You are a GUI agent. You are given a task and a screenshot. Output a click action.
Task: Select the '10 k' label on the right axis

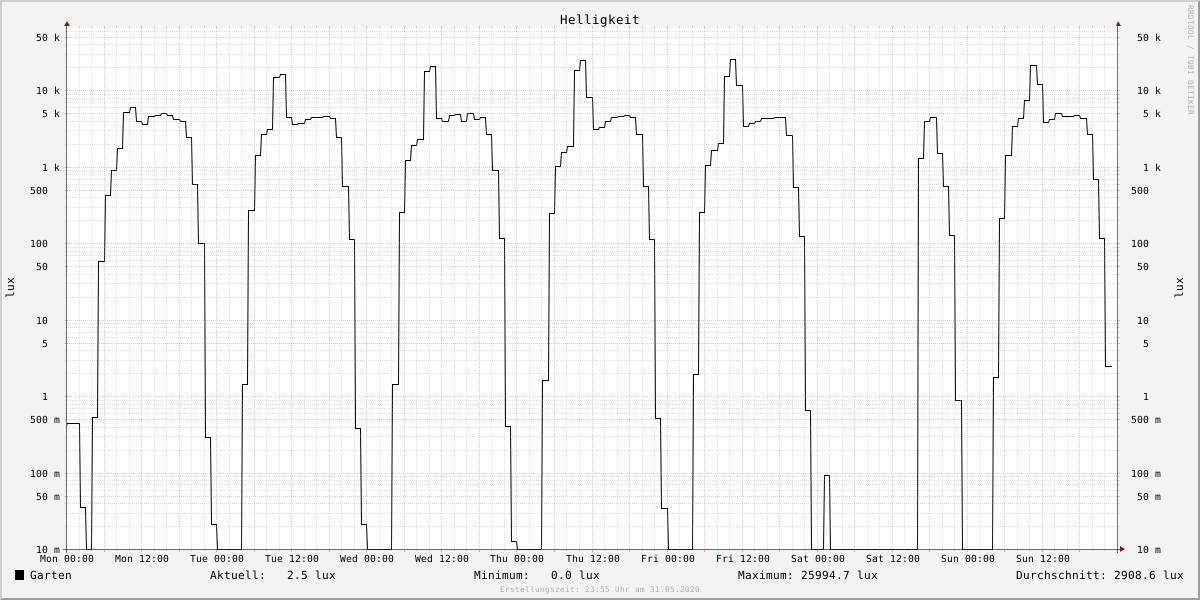click(x=1149, y=91)
